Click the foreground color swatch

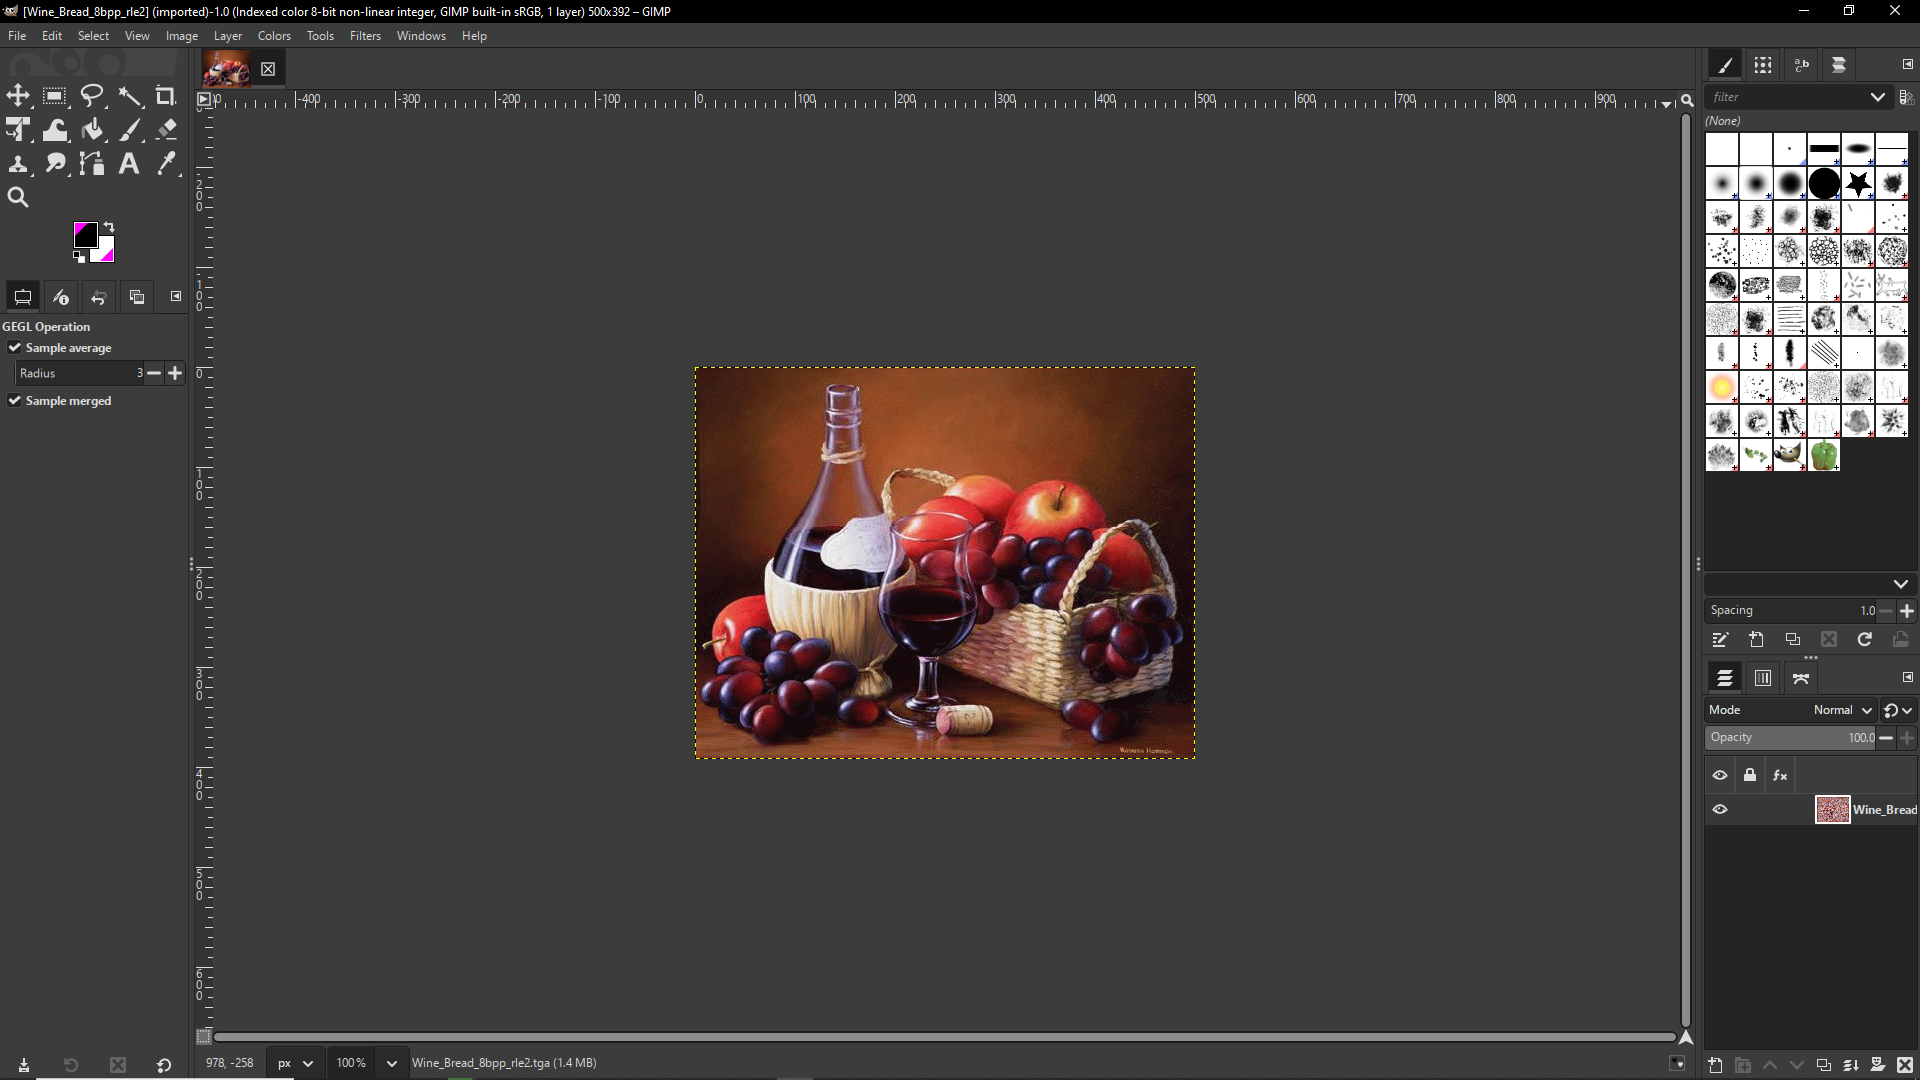point(85,234)
